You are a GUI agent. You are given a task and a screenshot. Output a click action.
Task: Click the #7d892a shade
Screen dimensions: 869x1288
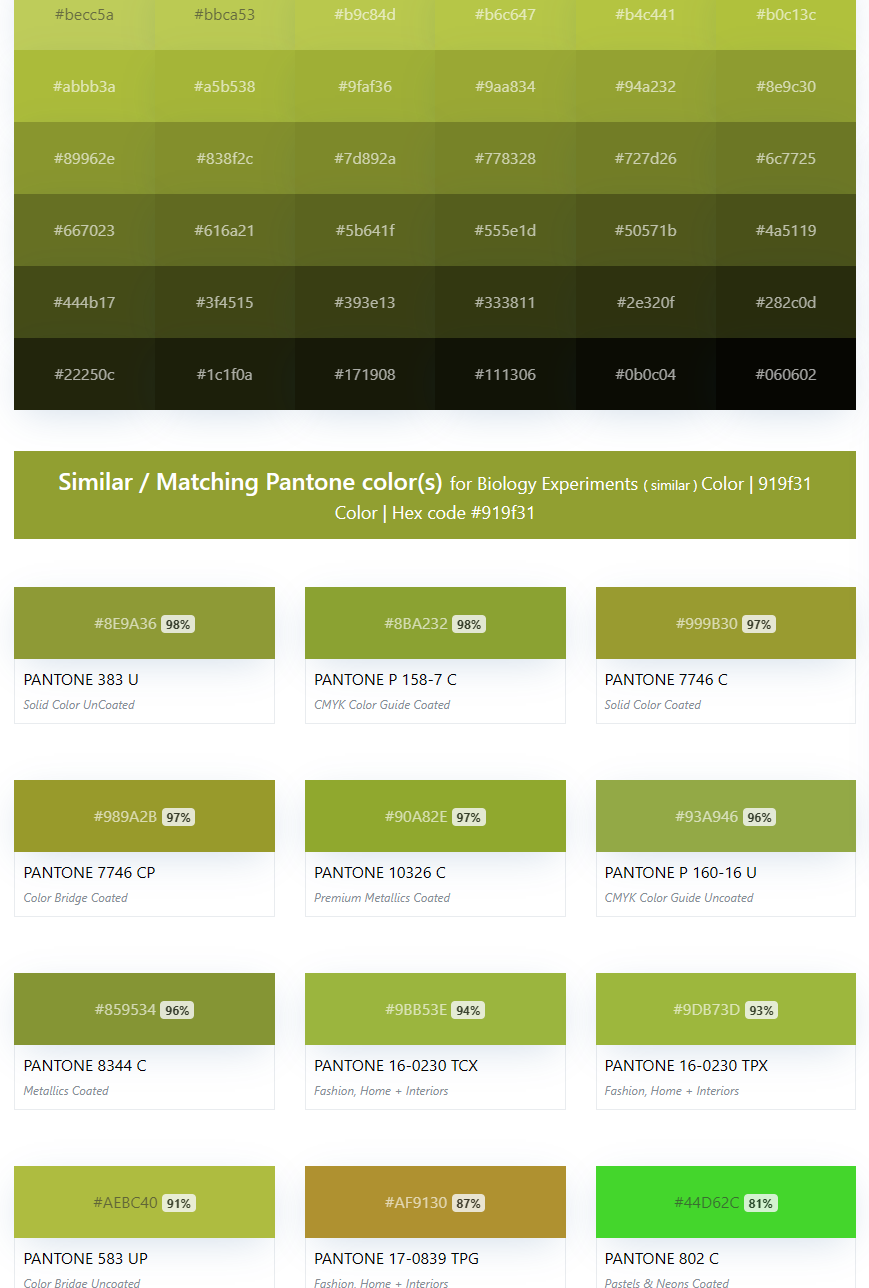(365, 158)
